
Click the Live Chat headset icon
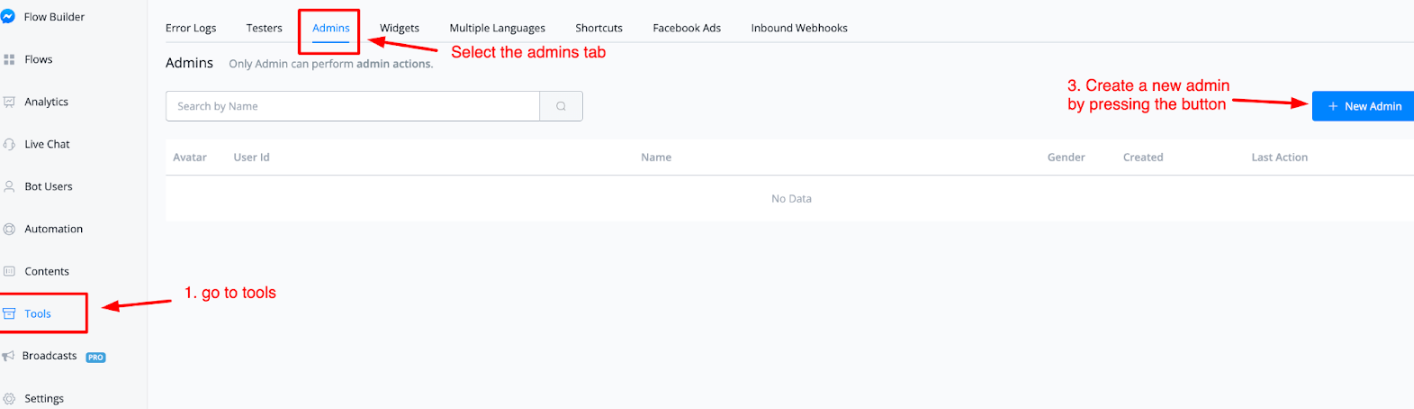click(x=9, y=144)
